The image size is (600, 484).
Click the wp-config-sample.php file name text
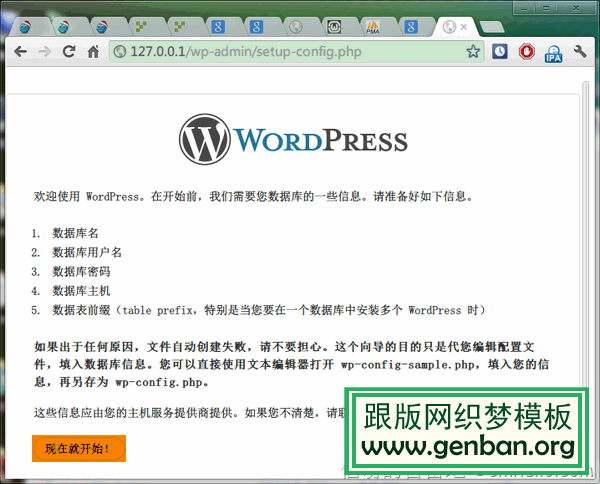click(407, 365)
